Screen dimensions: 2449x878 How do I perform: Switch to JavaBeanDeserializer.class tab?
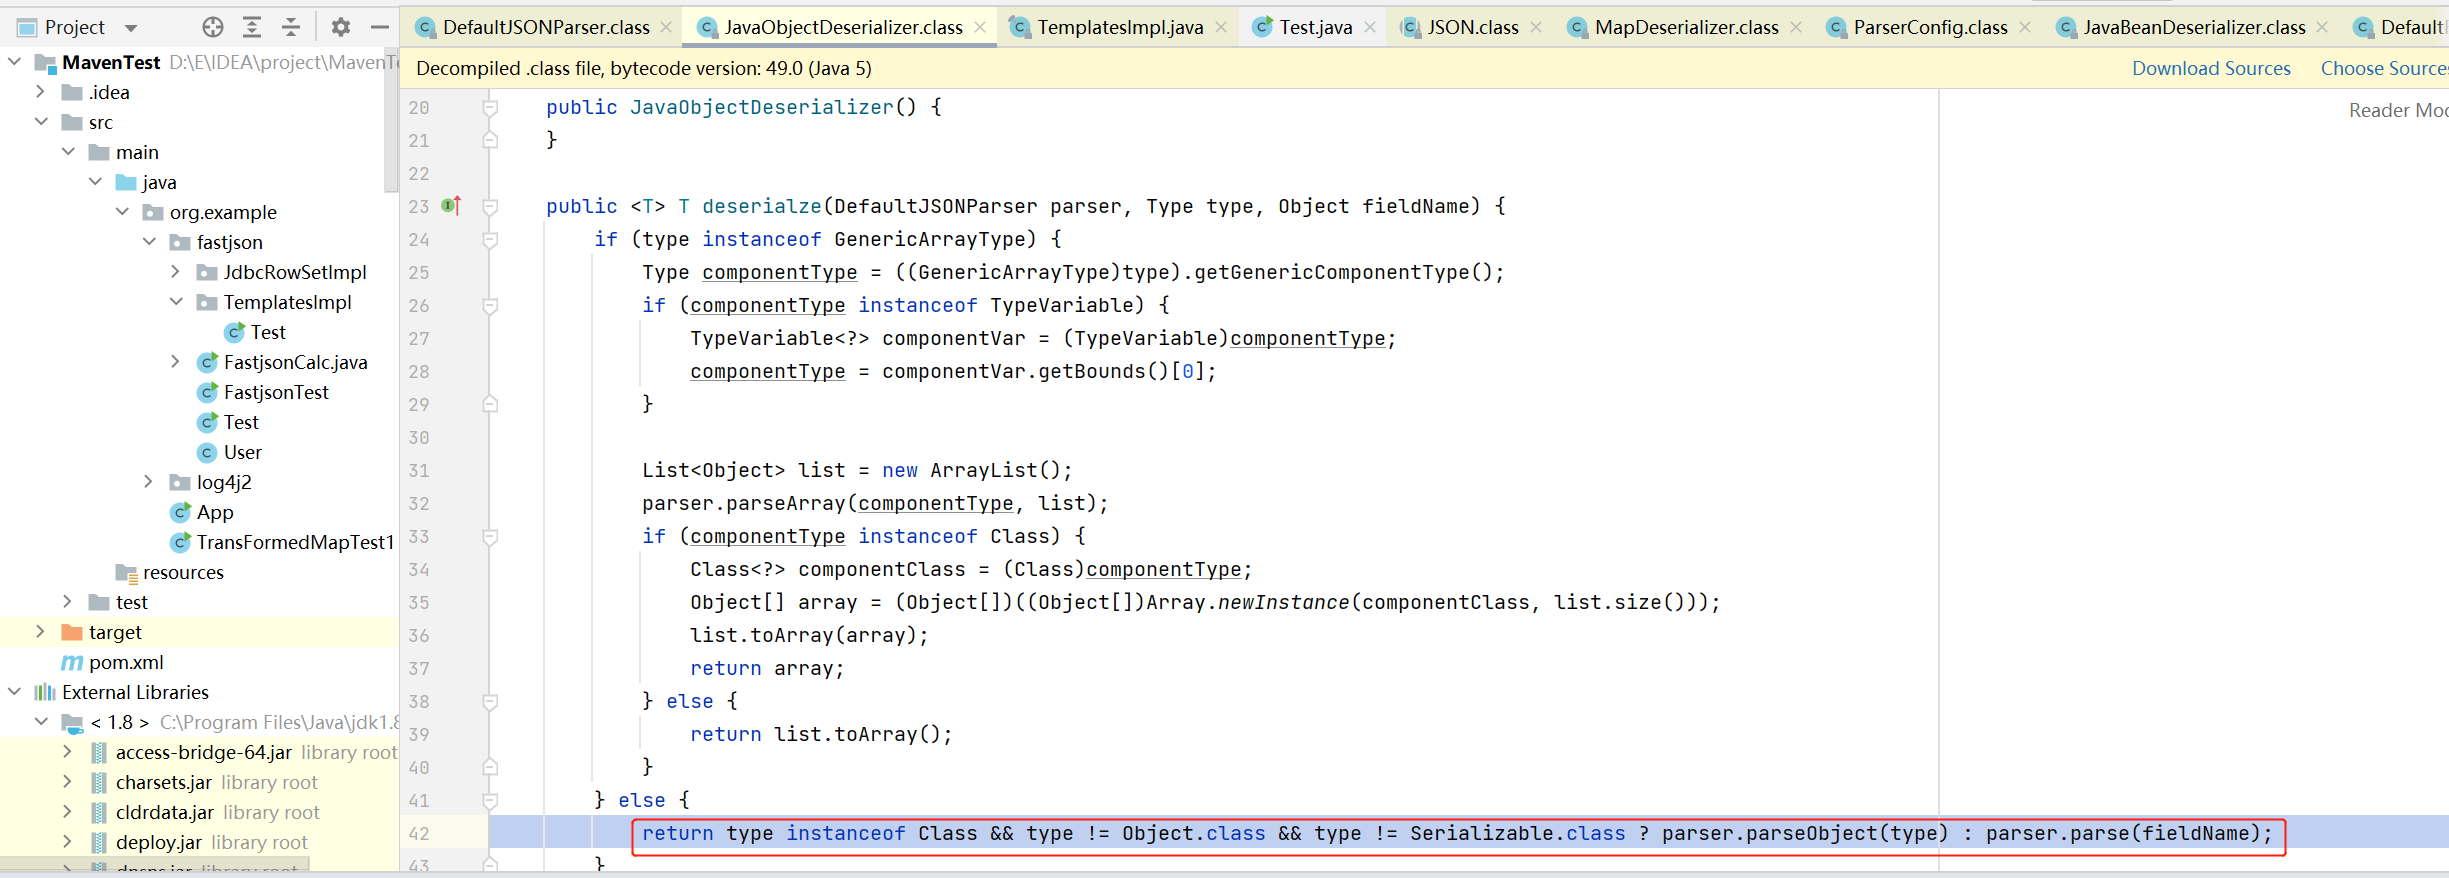pos(2194,27)
